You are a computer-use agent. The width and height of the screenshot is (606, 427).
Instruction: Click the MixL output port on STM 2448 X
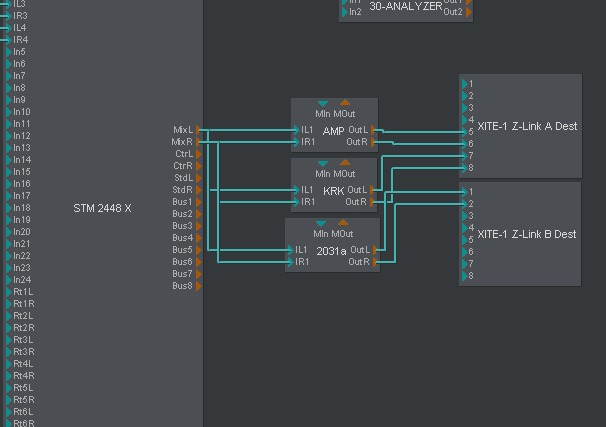tap(198, 130)
